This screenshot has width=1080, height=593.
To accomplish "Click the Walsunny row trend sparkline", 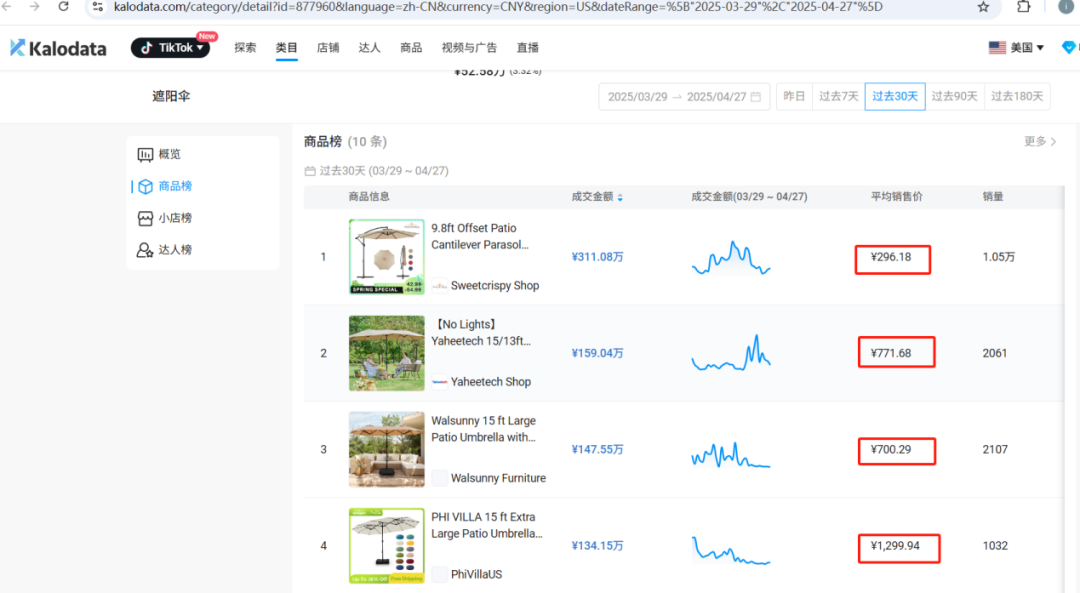I will pyautogui.click(x=731, y=455).
